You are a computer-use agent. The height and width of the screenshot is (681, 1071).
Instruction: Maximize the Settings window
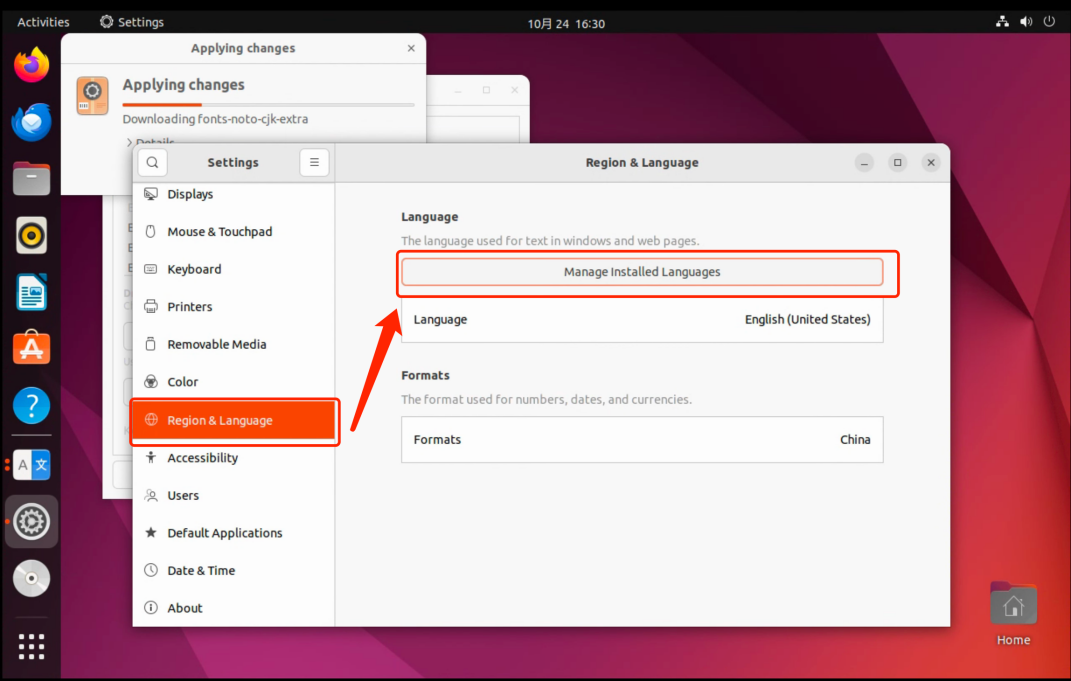(x=898, y=163)
